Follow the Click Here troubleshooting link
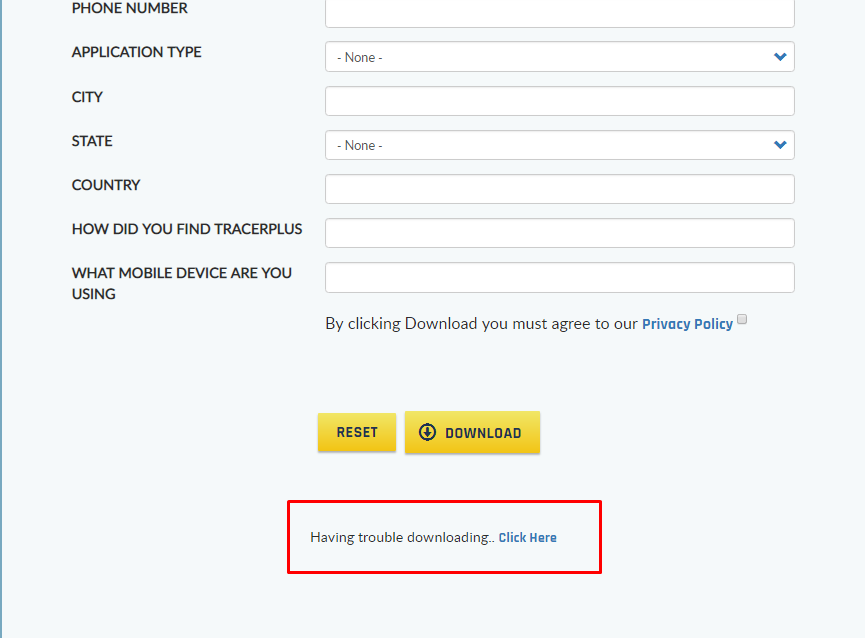Image resolution: width=865 pixels, height=638 pixels. [x=527, y=538]
